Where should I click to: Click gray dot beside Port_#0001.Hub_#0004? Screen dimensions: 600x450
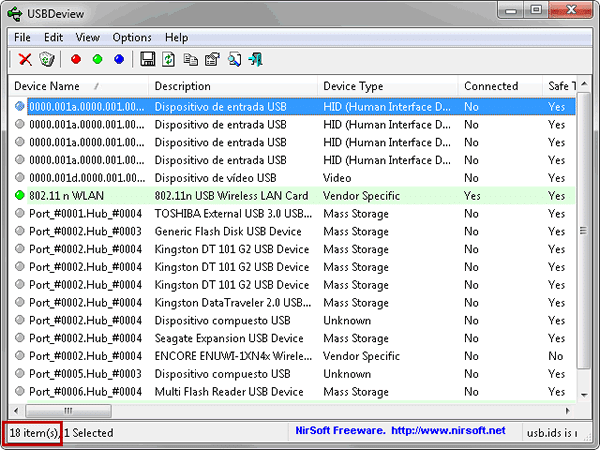(x=20, y=213)
